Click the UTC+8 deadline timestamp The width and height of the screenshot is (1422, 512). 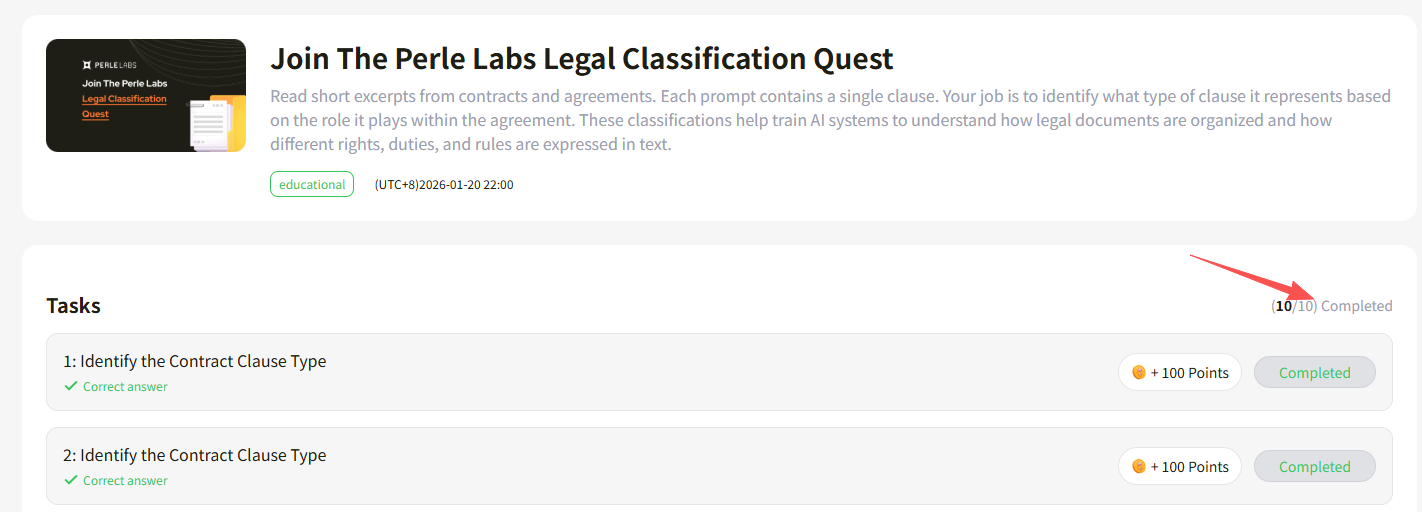[444, 185]
